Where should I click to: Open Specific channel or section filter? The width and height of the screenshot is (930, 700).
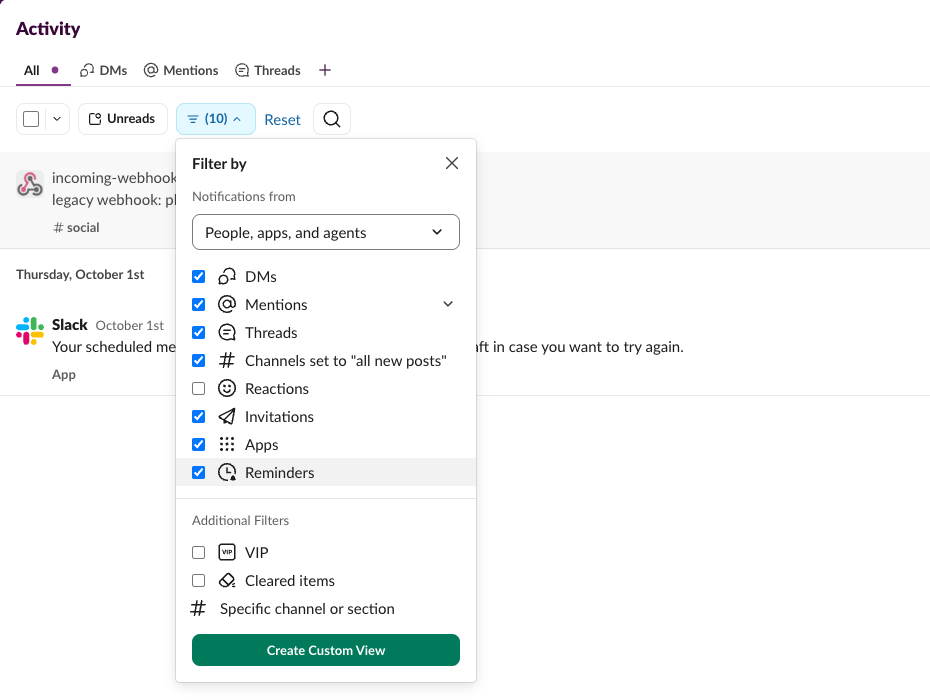(326, 609)
